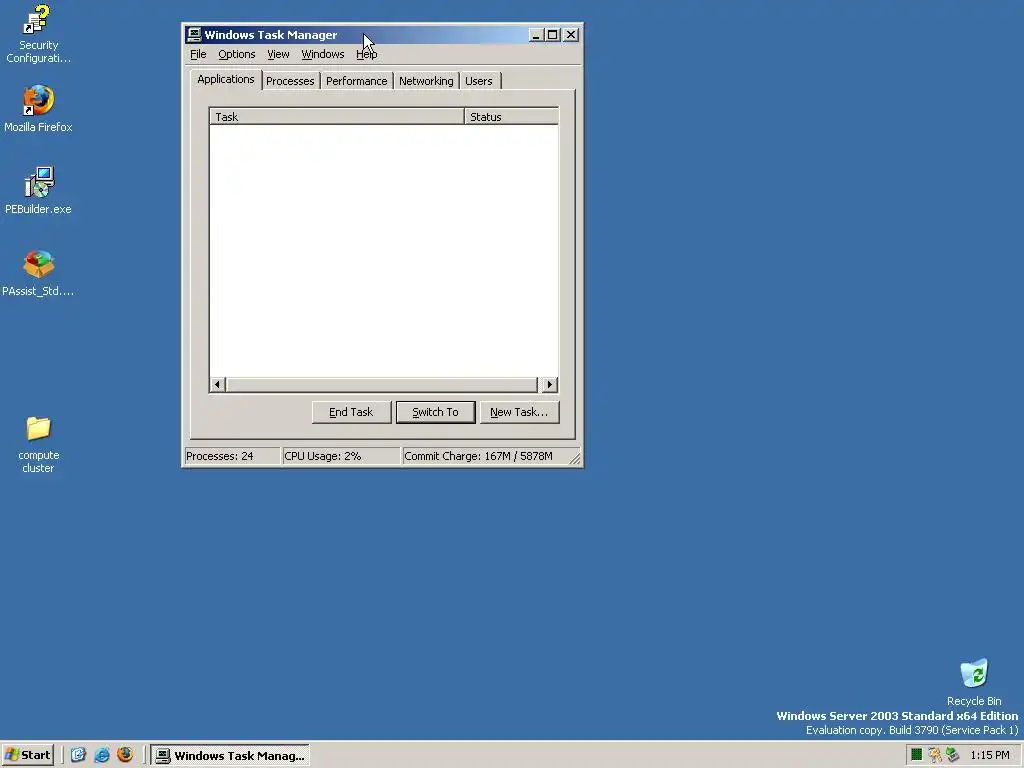Select the PEBuilder.exe desktop icon
1024x768 pixels.
click(x=38, y=190)
